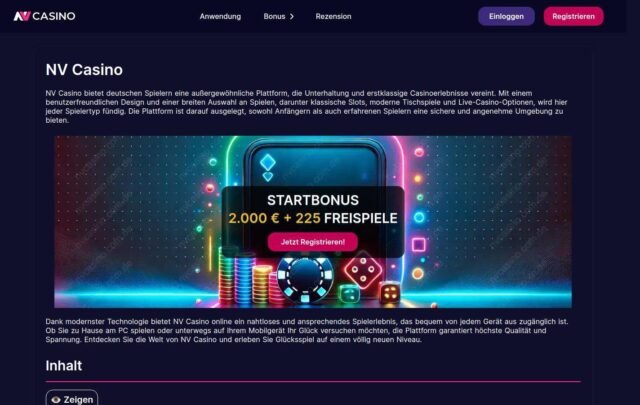
Task: Click the red neon dice icon
Action: [x=363, y=270]
